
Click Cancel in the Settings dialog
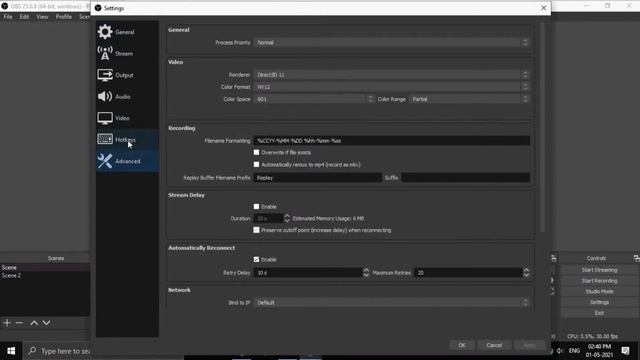point(494,345)
